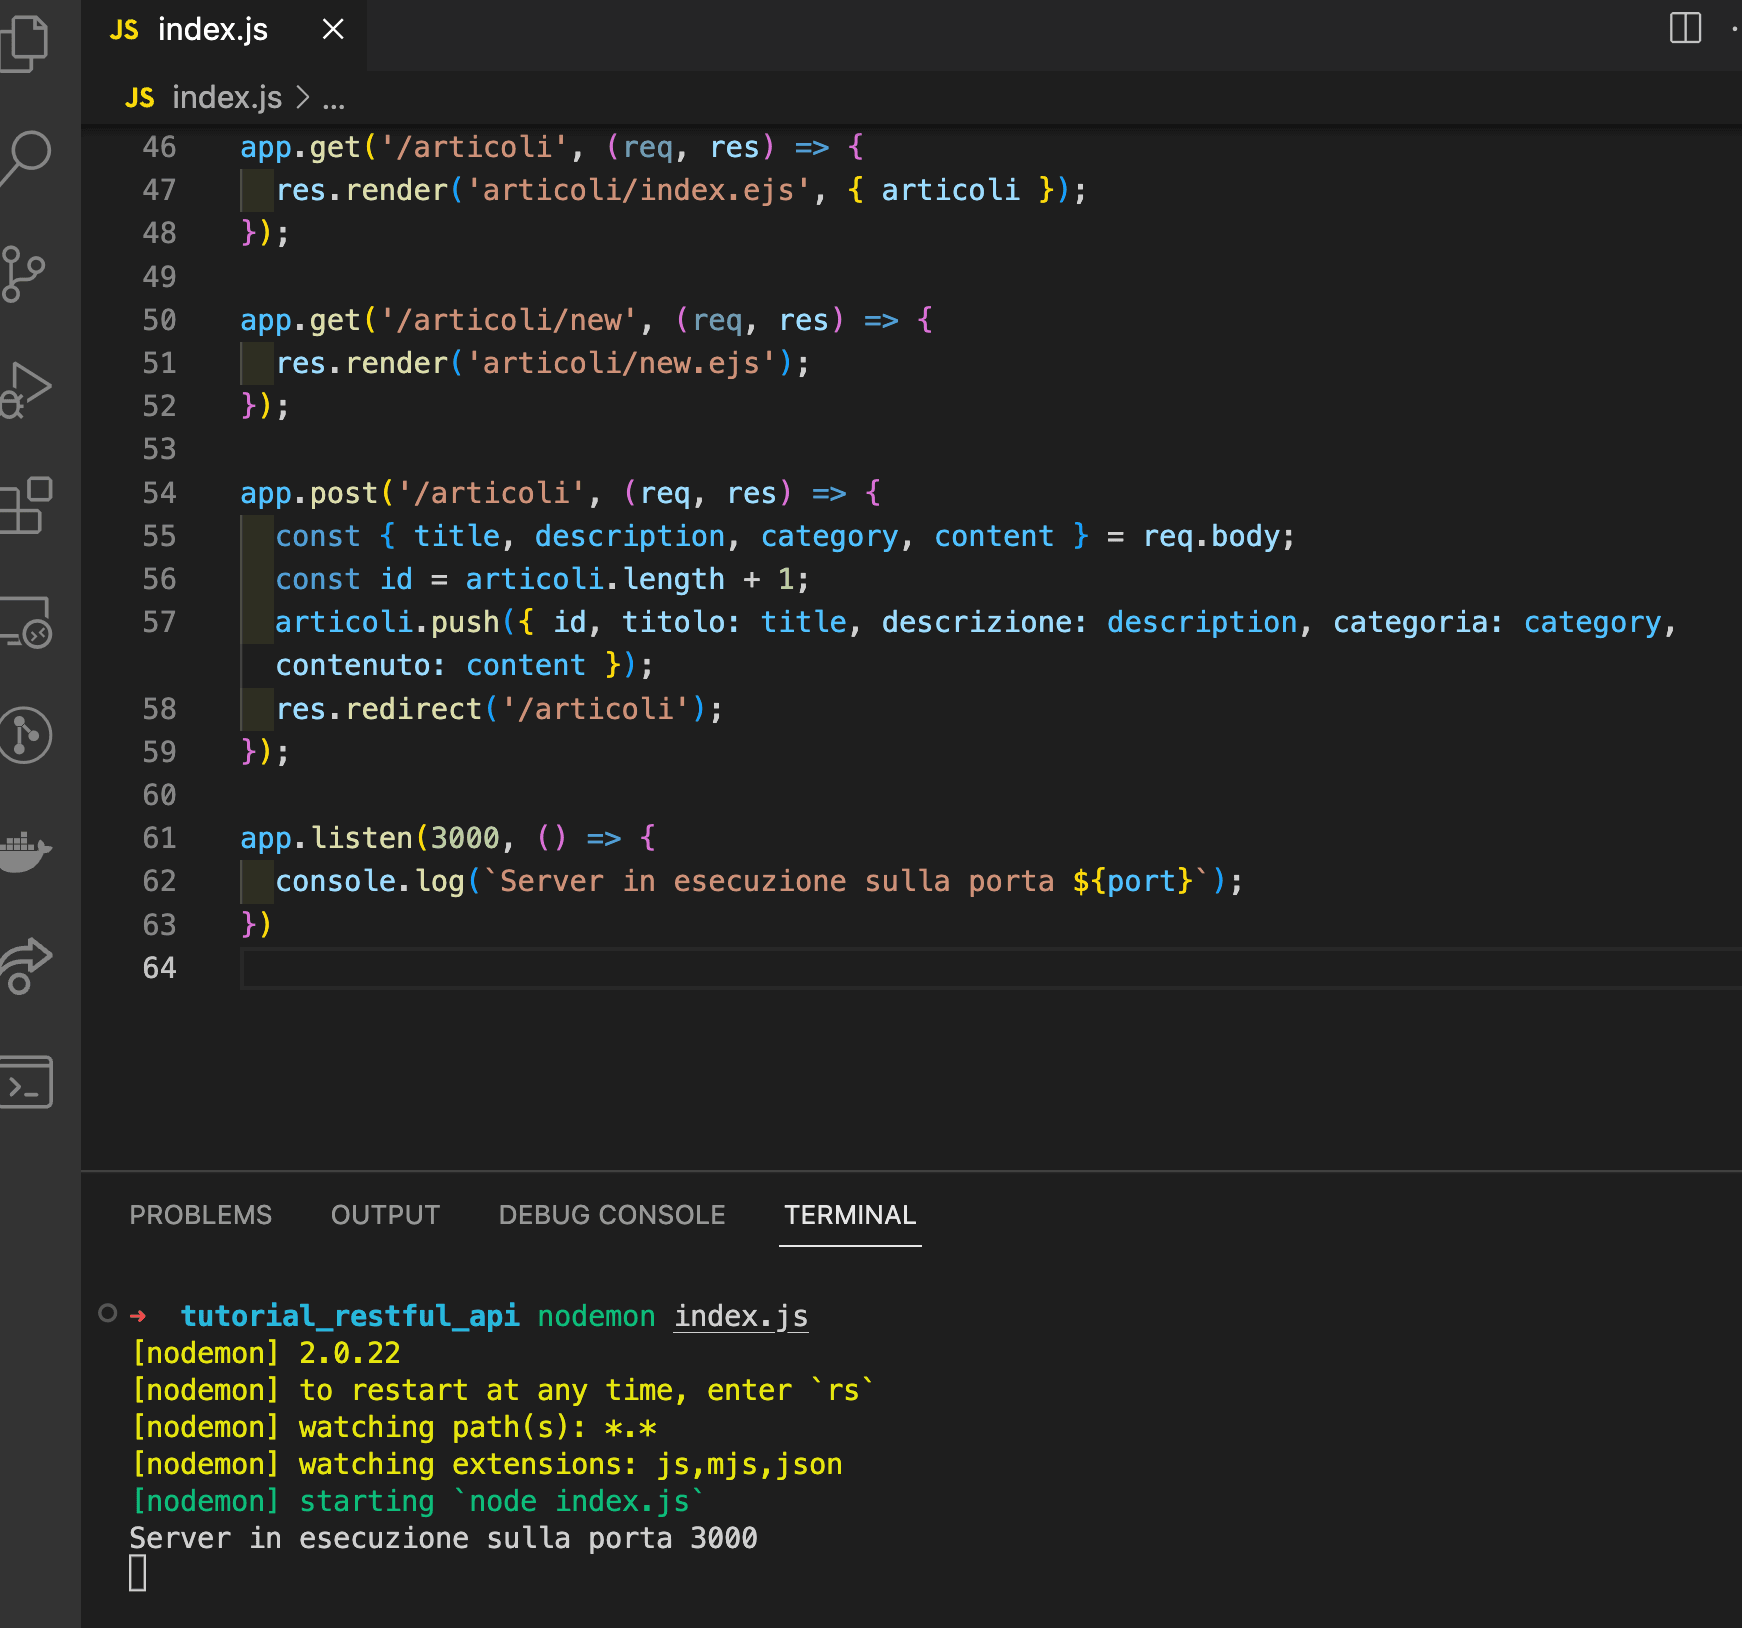The image size is (1742, 1628).
Task: Click the '${port}' template expression
Action: [1132, 882]
